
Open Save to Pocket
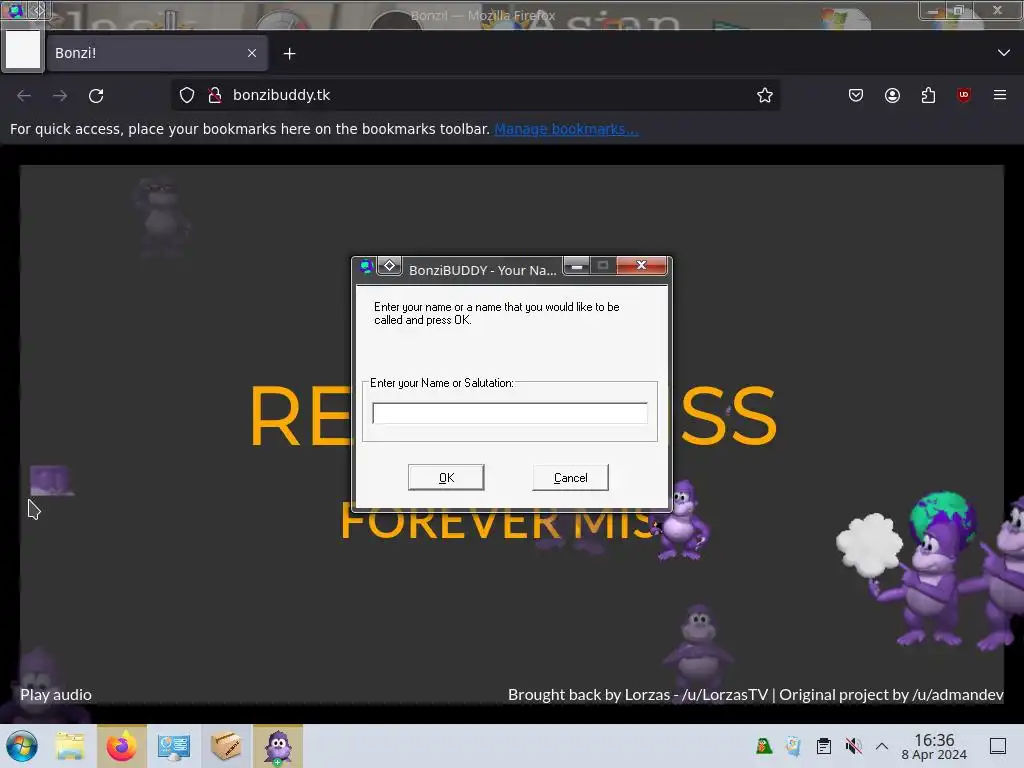pyautogui.click(x=856, y=95)
